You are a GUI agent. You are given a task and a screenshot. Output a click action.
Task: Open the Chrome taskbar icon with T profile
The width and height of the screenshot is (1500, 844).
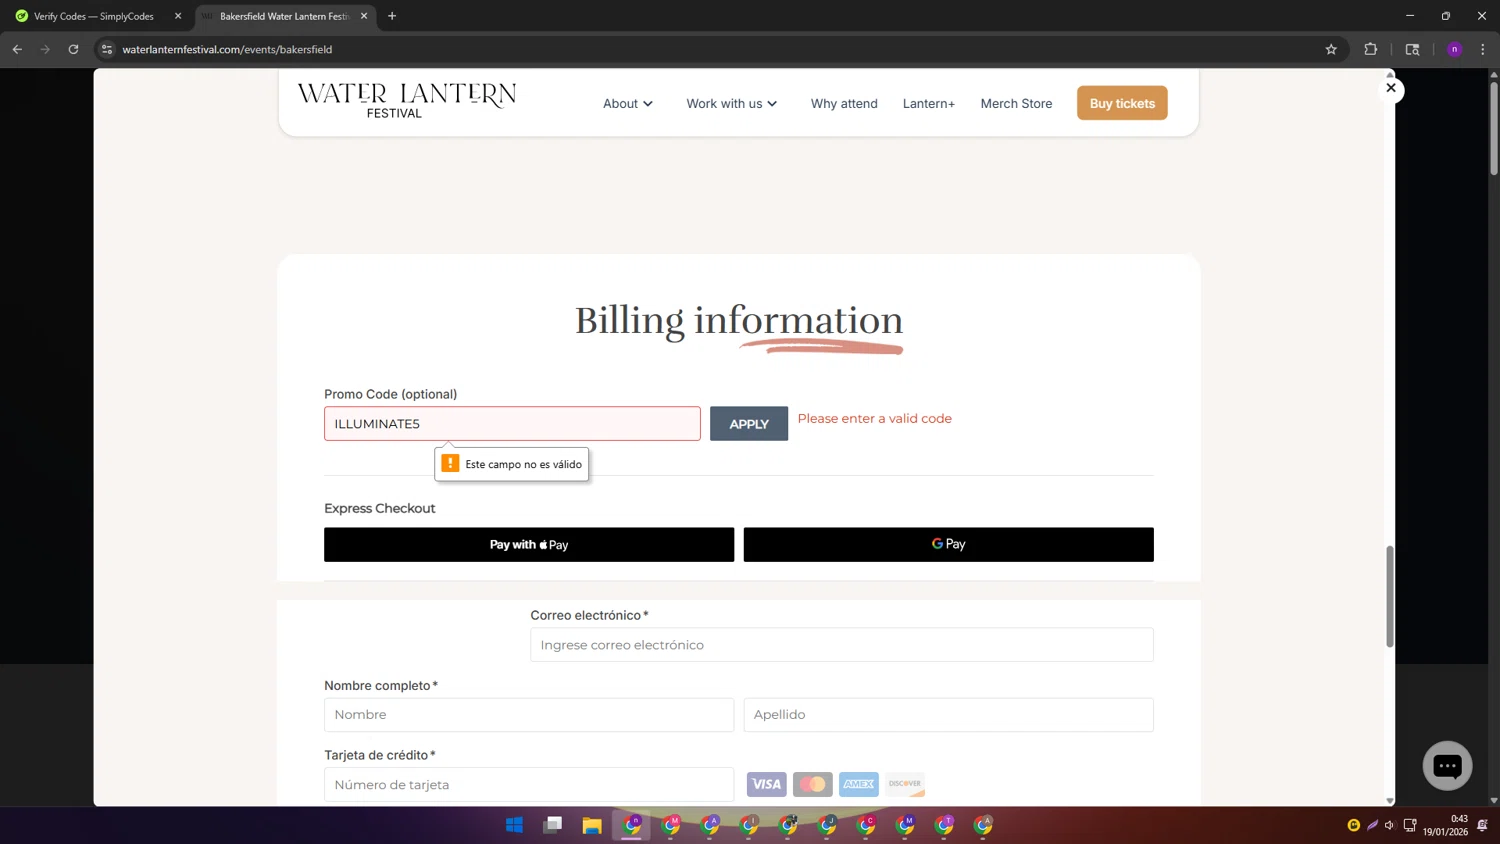(944, 825)
